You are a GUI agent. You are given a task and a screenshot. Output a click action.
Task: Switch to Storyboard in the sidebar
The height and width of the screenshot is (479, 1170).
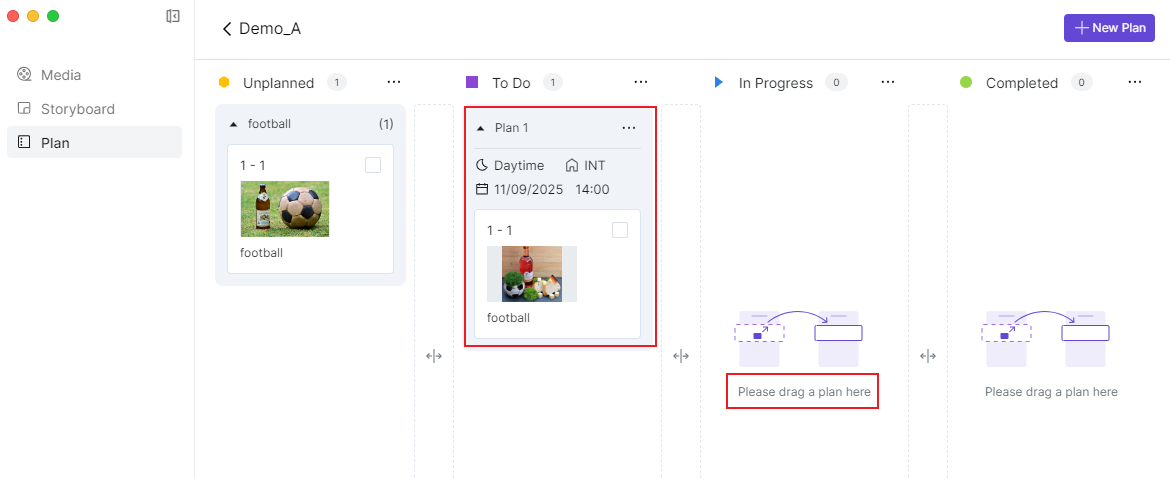pyautogui.click(x=77, y=109)
